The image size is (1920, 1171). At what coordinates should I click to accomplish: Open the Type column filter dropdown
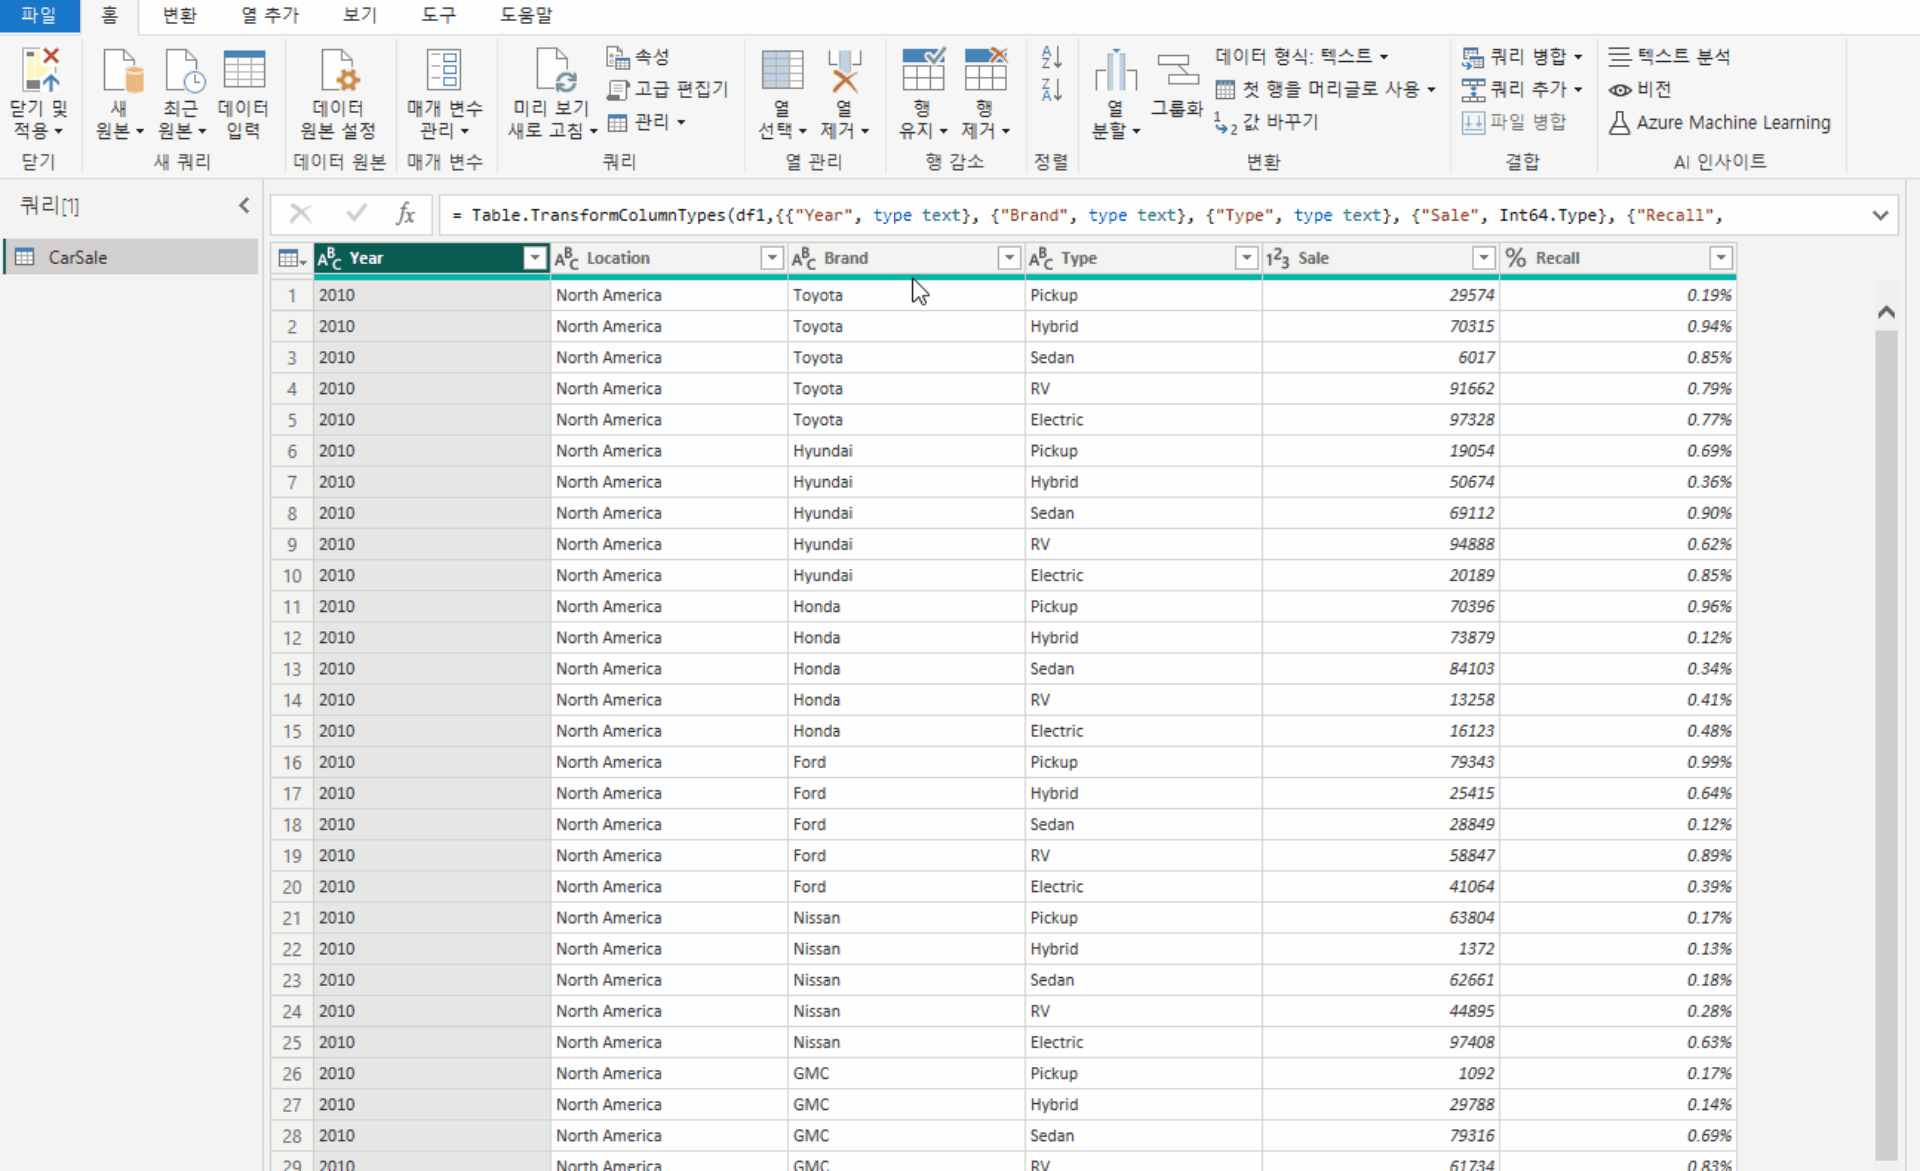[1246, 259]
